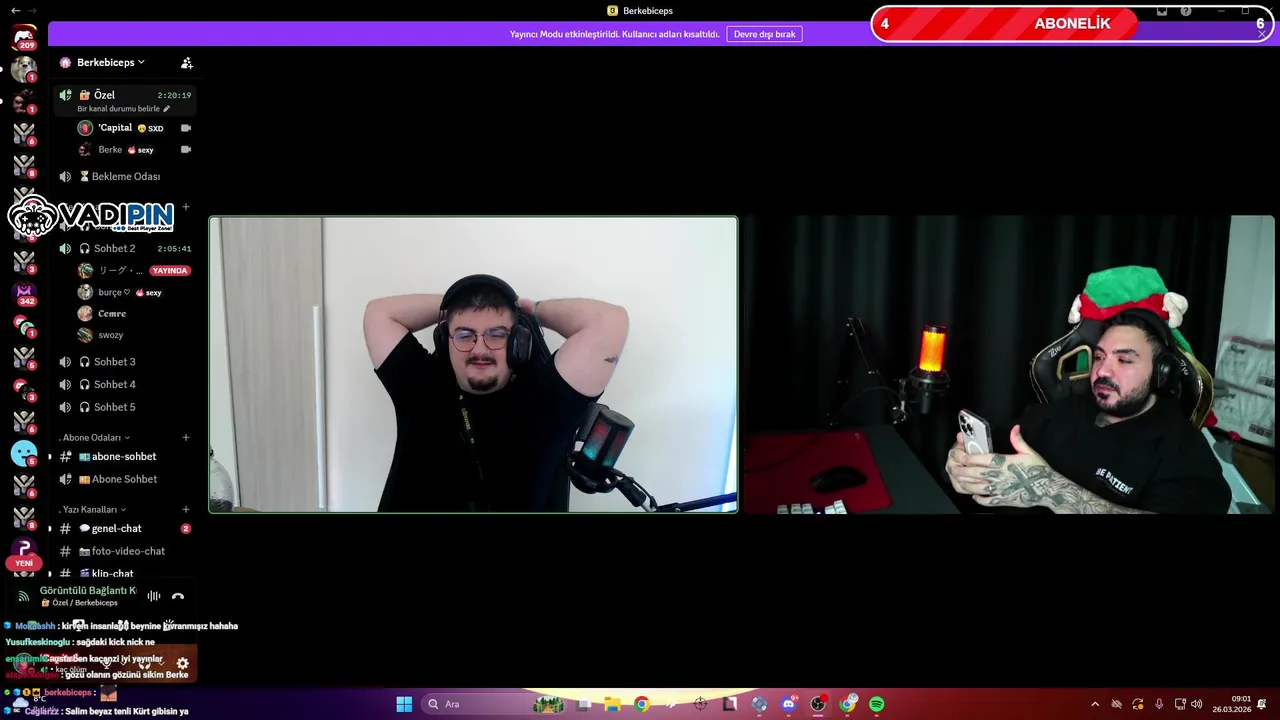Image resolution: width=1280 pixels, height=720 pixels.
Task: Click the invite people icon beside server name
Action: [x=186, y=62]
